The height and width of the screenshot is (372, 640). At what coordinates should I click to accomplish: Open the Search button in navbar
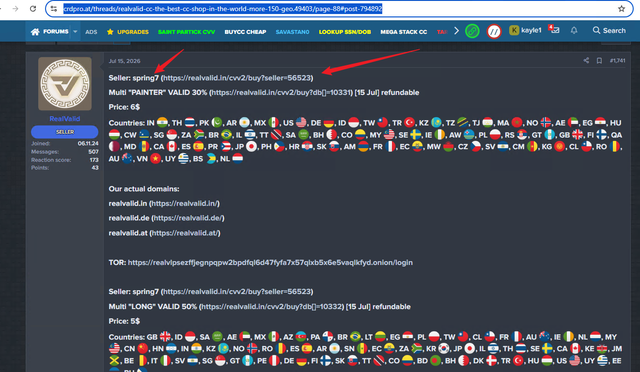click(609, 31)
